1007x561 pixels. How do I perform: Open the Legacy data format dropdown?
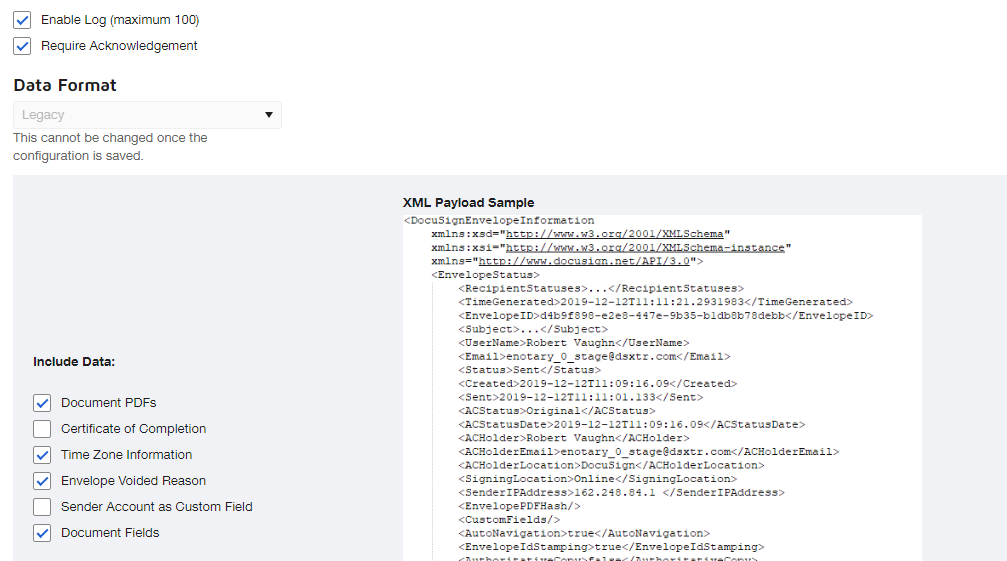coord(147,115)
